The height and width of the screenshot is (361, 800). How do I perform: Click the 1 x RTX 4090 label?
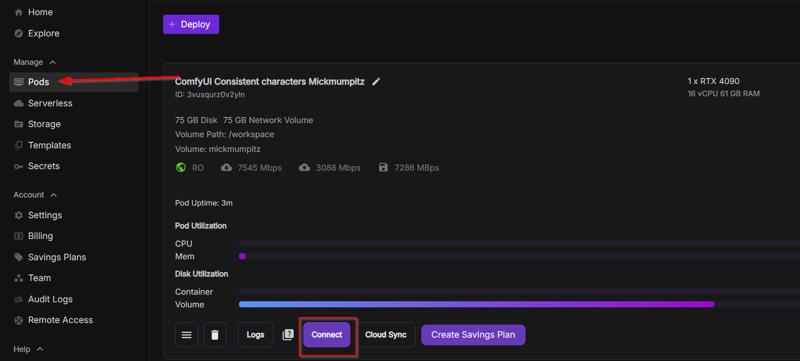pos(713,81)
